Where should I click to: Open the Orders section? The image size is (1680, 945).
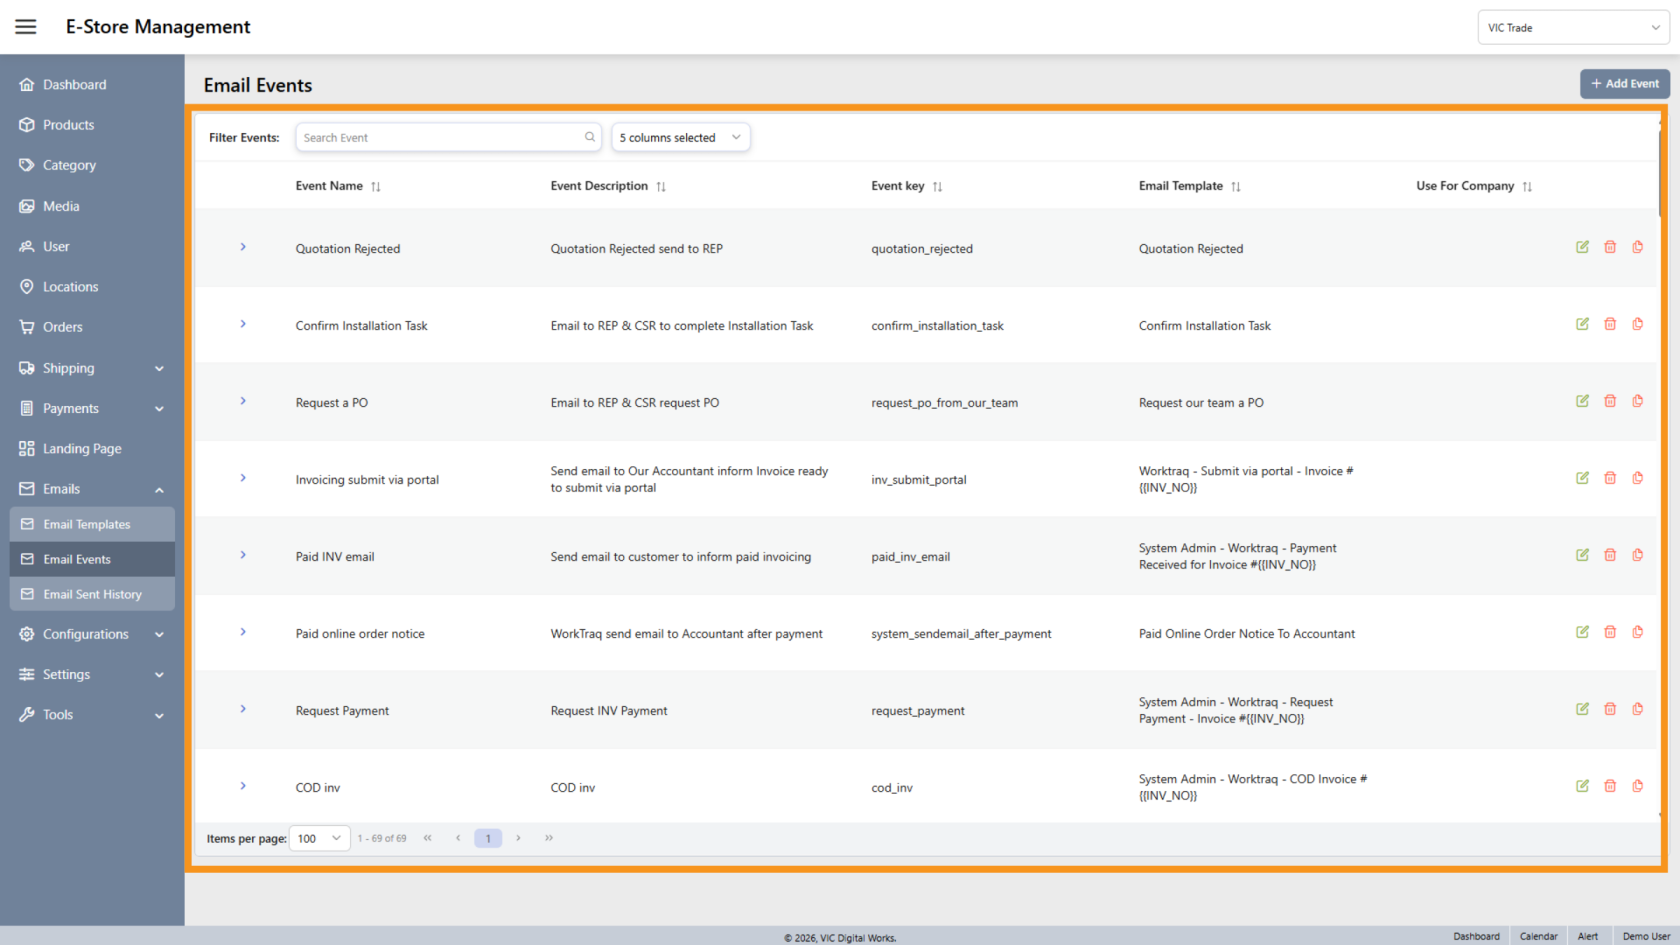[x=63, y=326]
